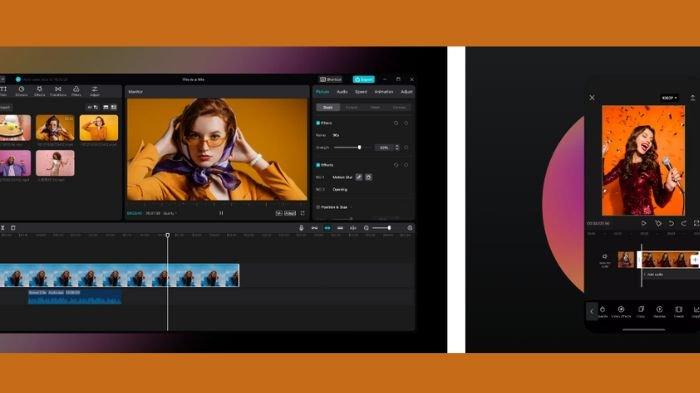Switch to the Audio tab in the inspector

(342, 92)
